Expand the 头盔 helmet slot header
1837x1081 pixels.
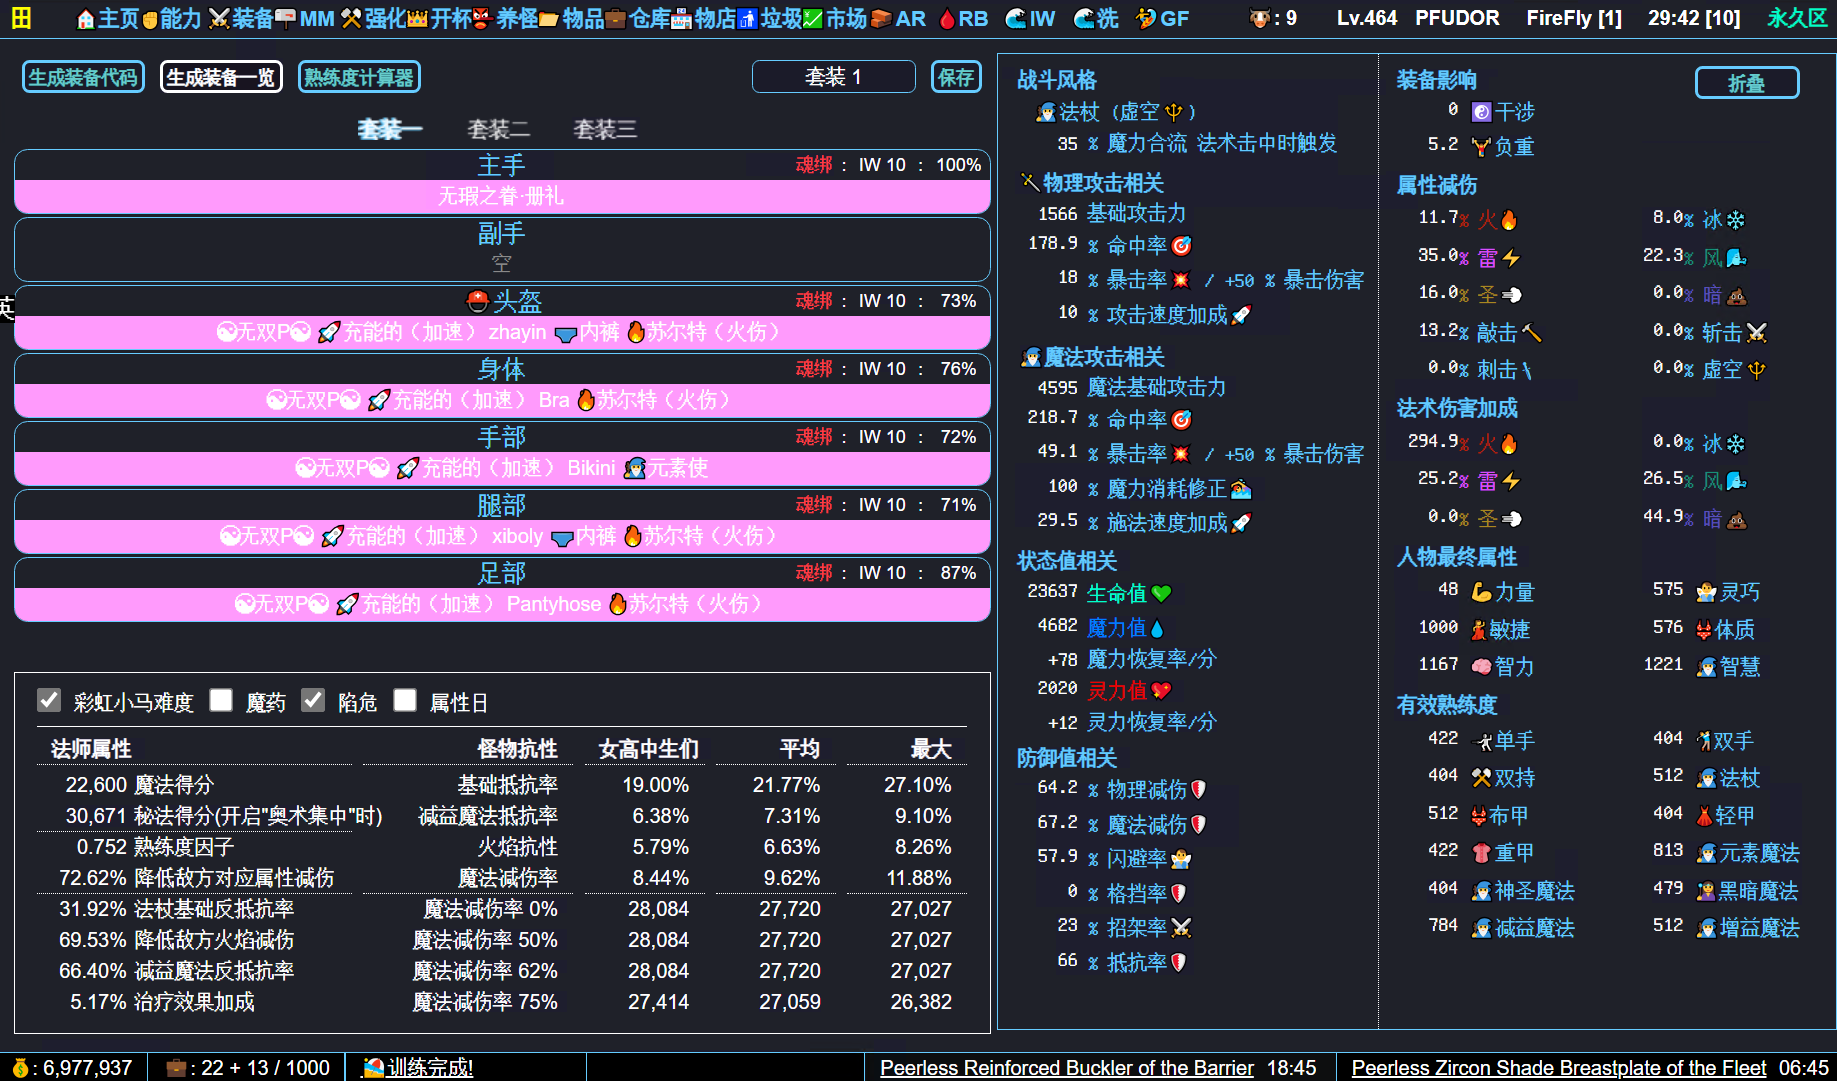[x=502, y=301]
